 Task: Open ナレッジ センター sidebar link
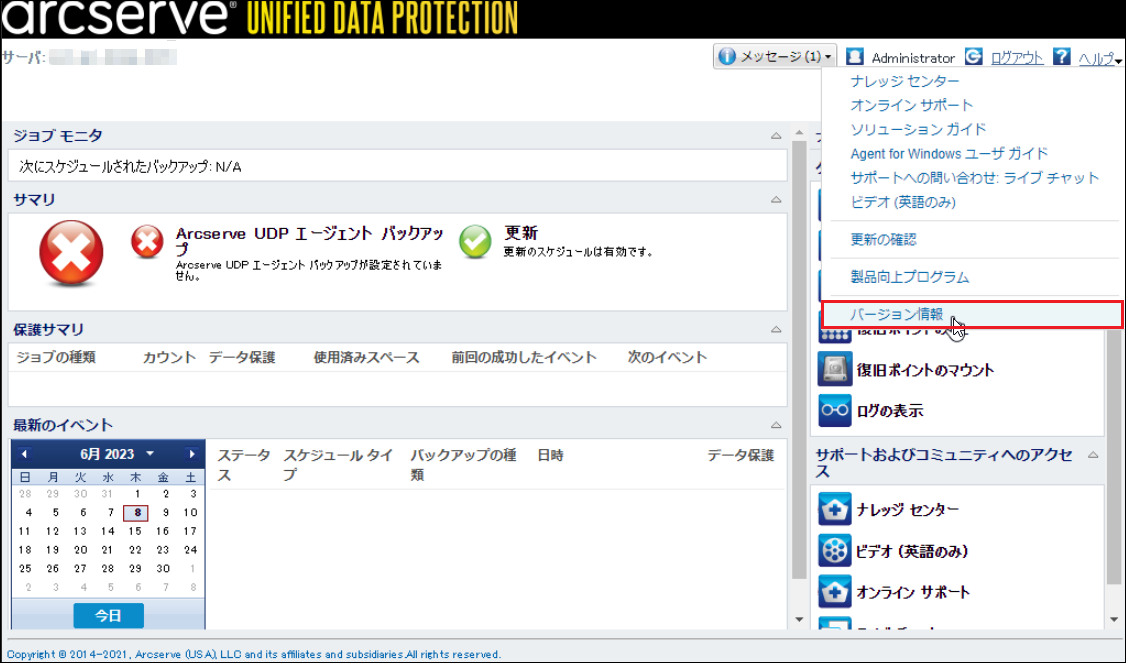908,509
